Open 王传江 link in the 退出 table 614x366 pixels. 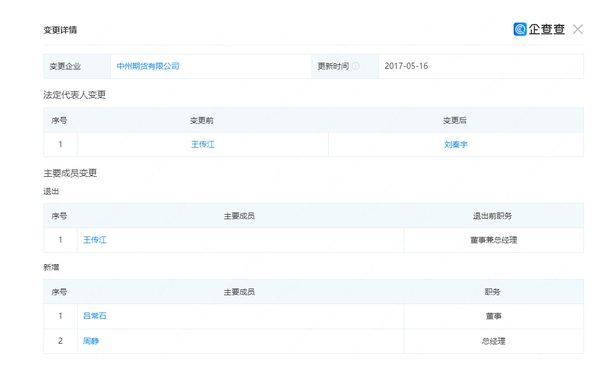point(95,240)
